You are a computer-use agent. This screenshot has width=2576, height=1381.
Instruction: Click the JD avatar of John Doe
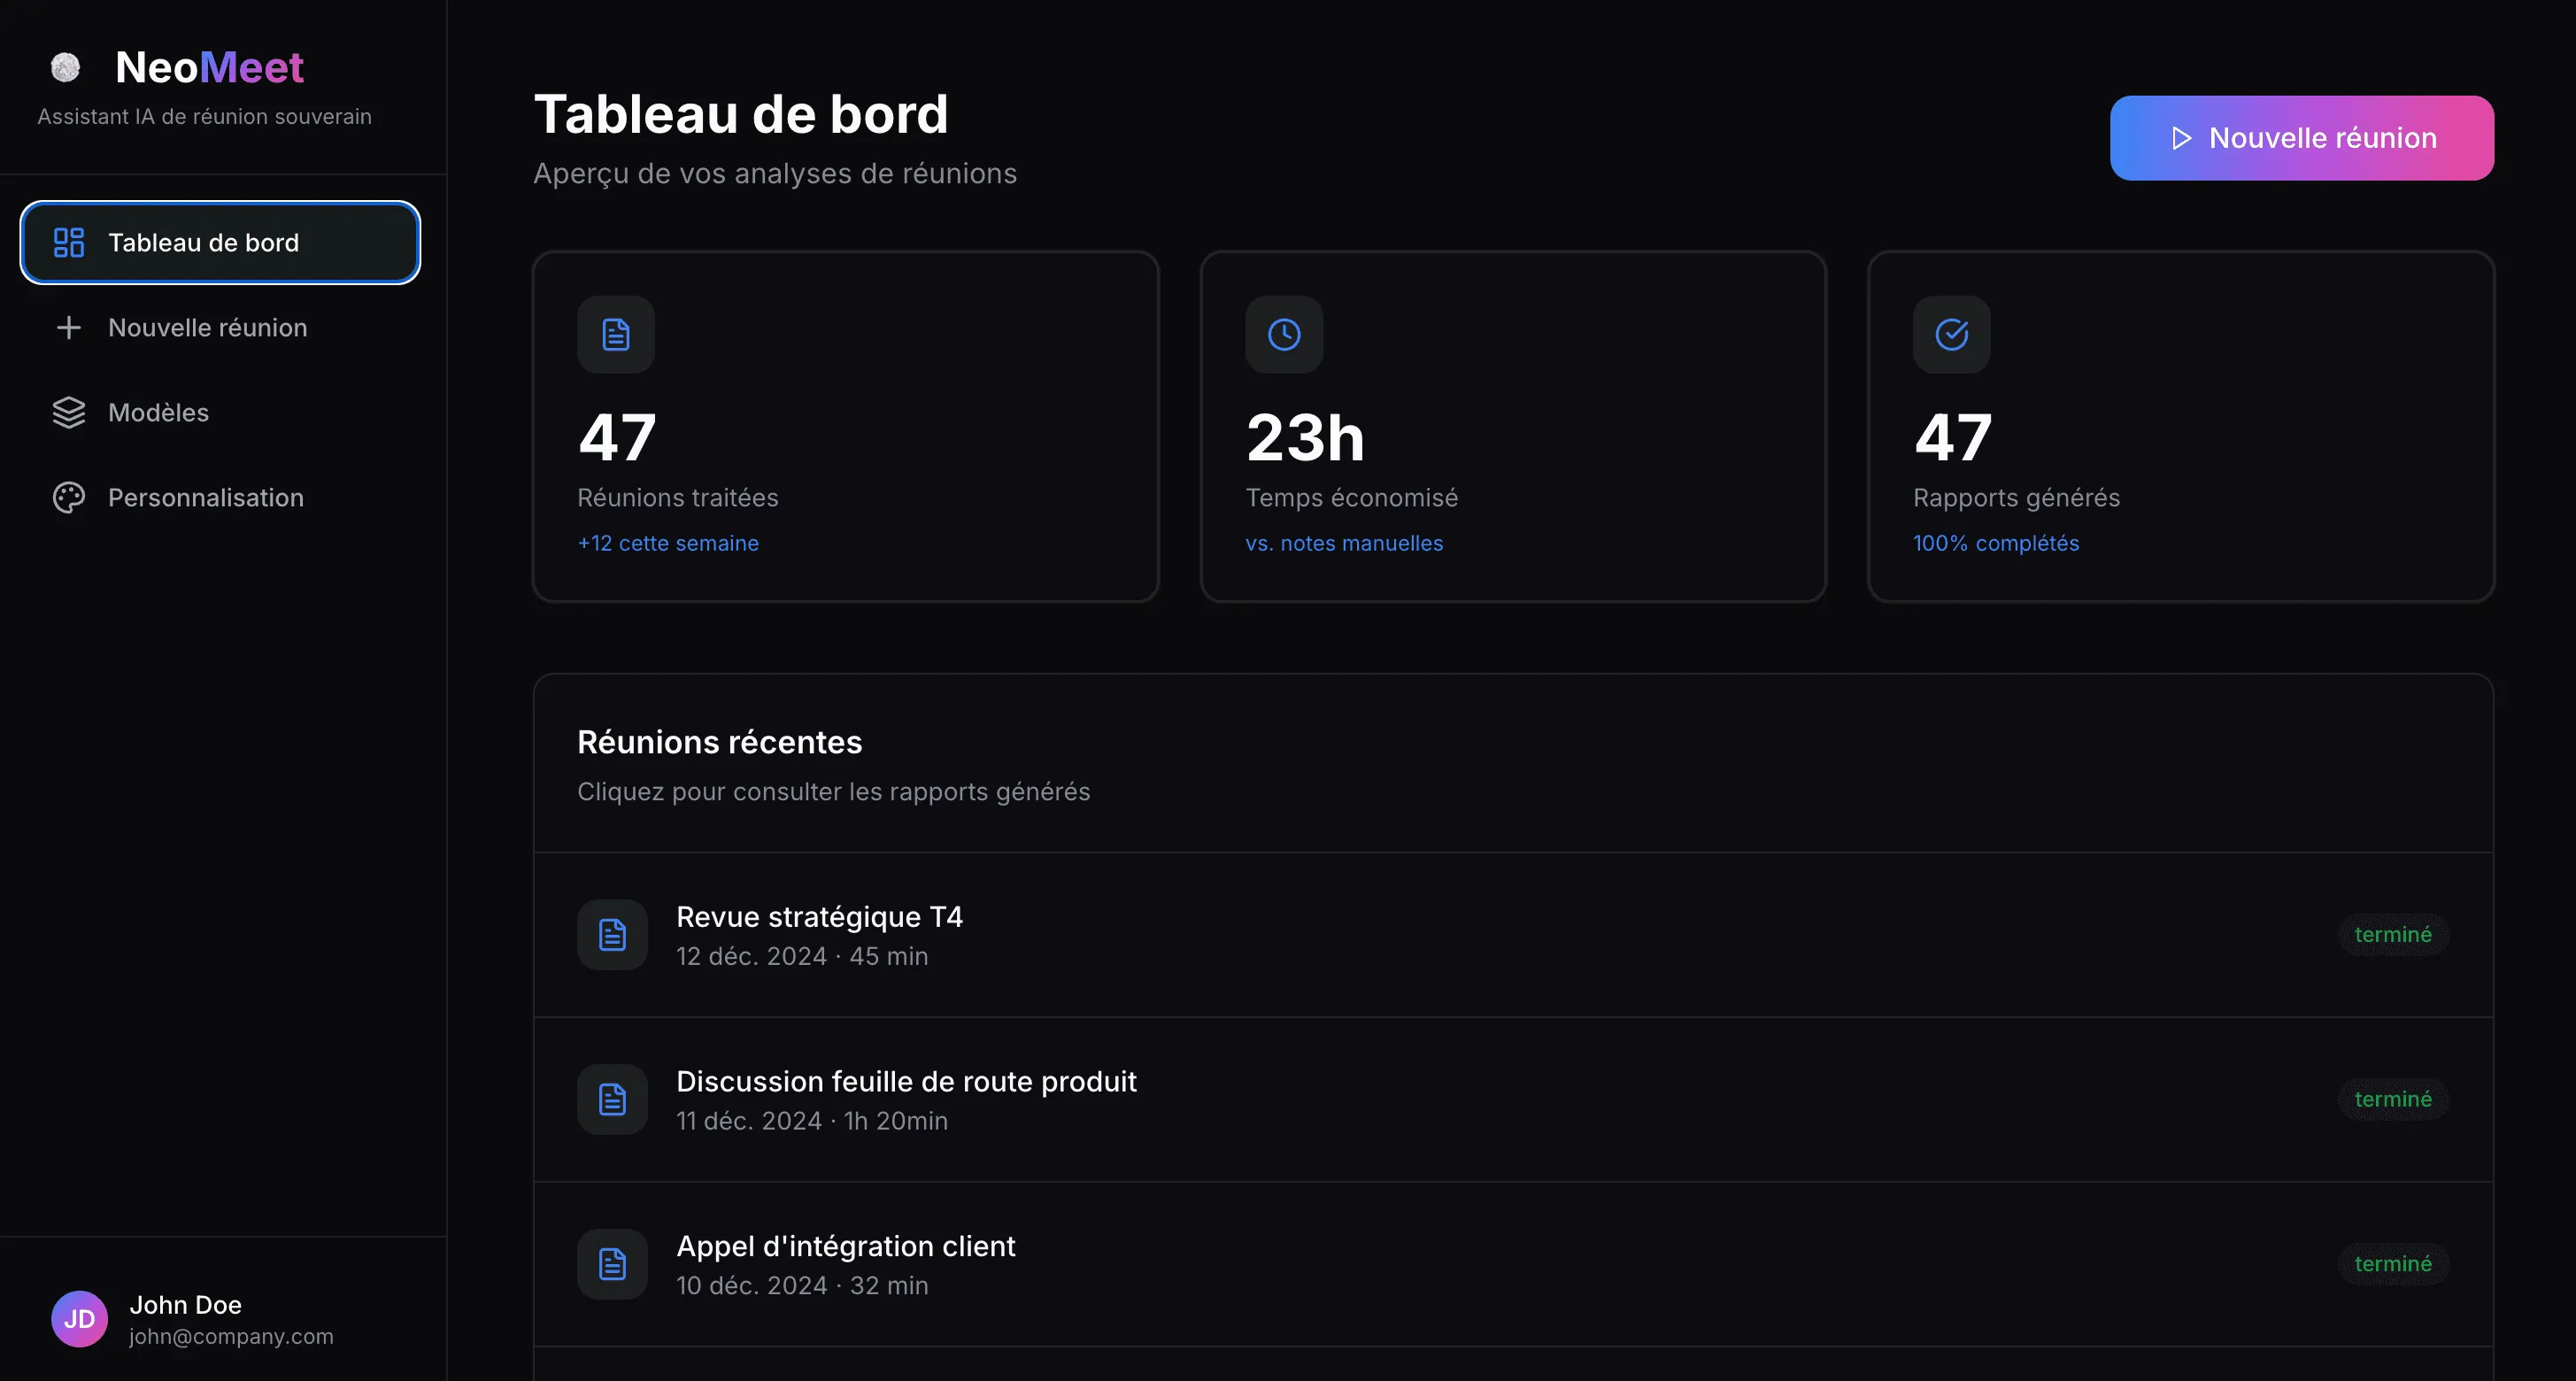click(78, 1318)
